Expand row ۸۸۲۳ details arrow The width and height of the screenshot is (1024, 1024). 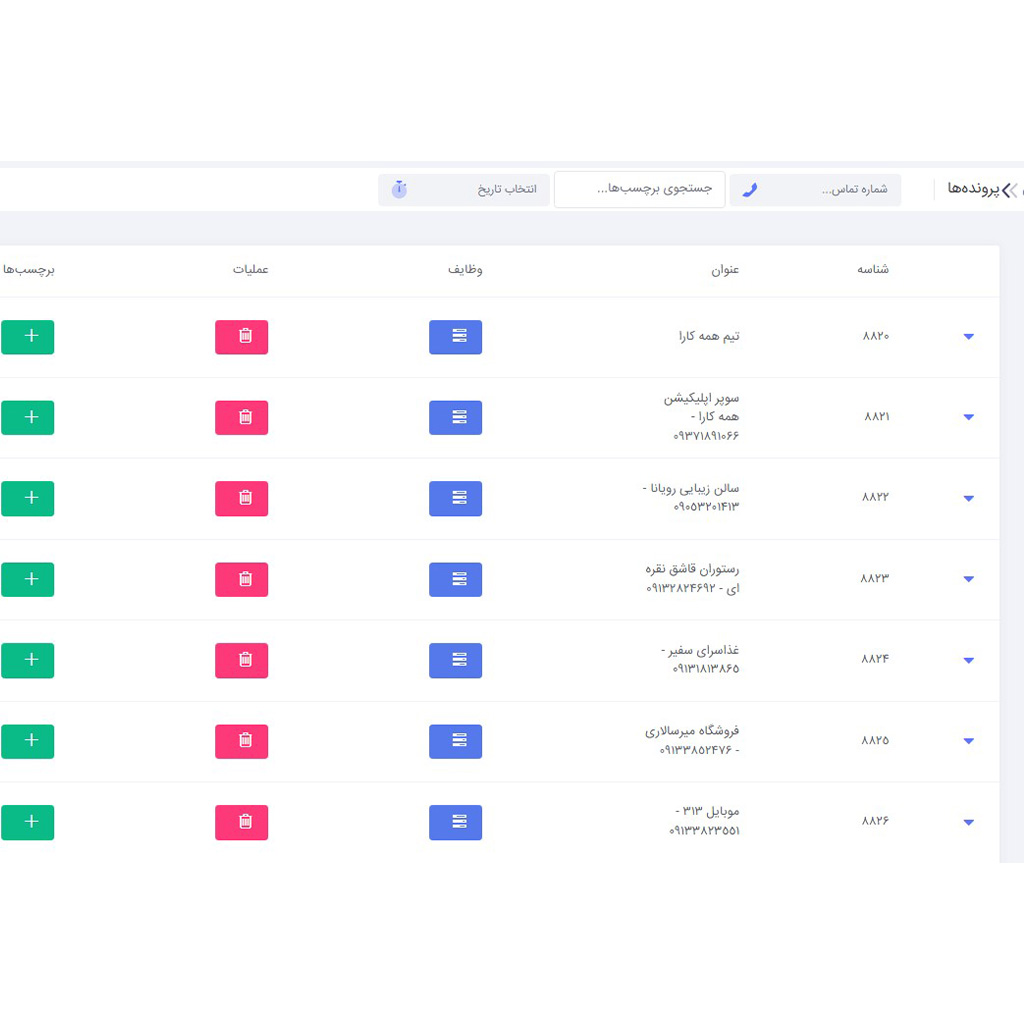pyautogui.click(x=968, y=579)
